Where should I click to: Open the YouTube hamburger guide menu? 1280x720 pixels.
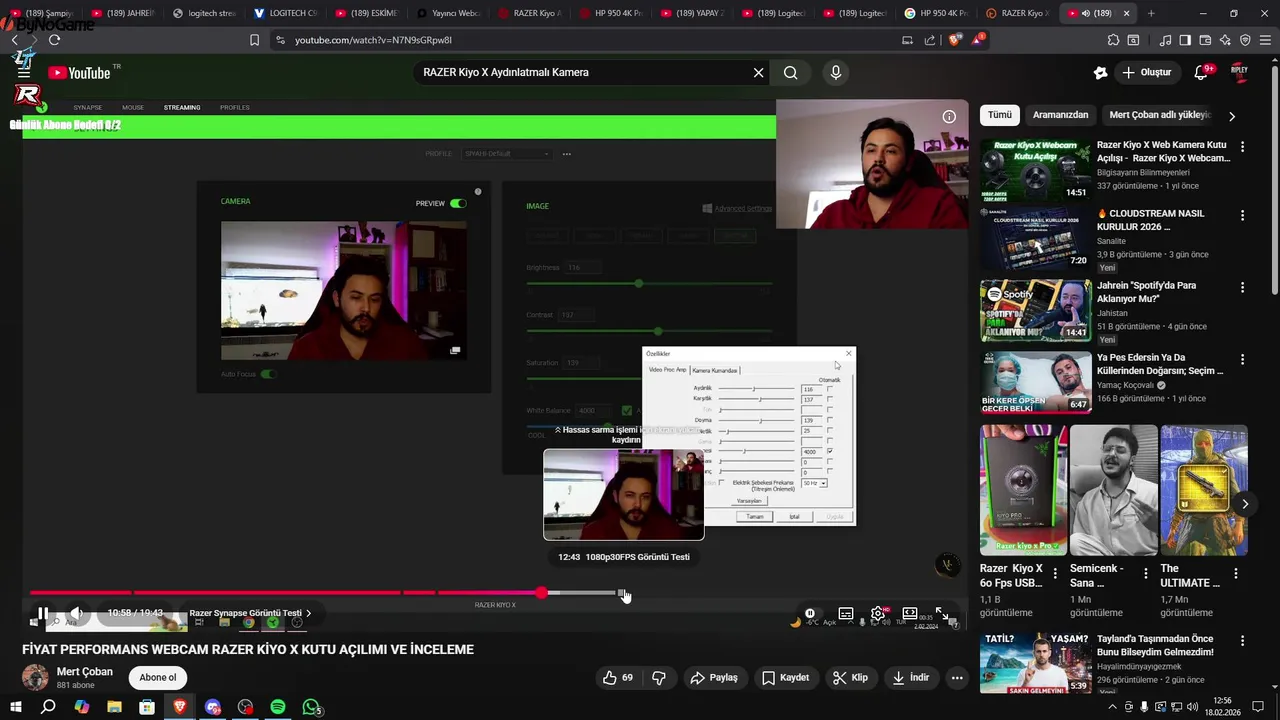(24, 72)
